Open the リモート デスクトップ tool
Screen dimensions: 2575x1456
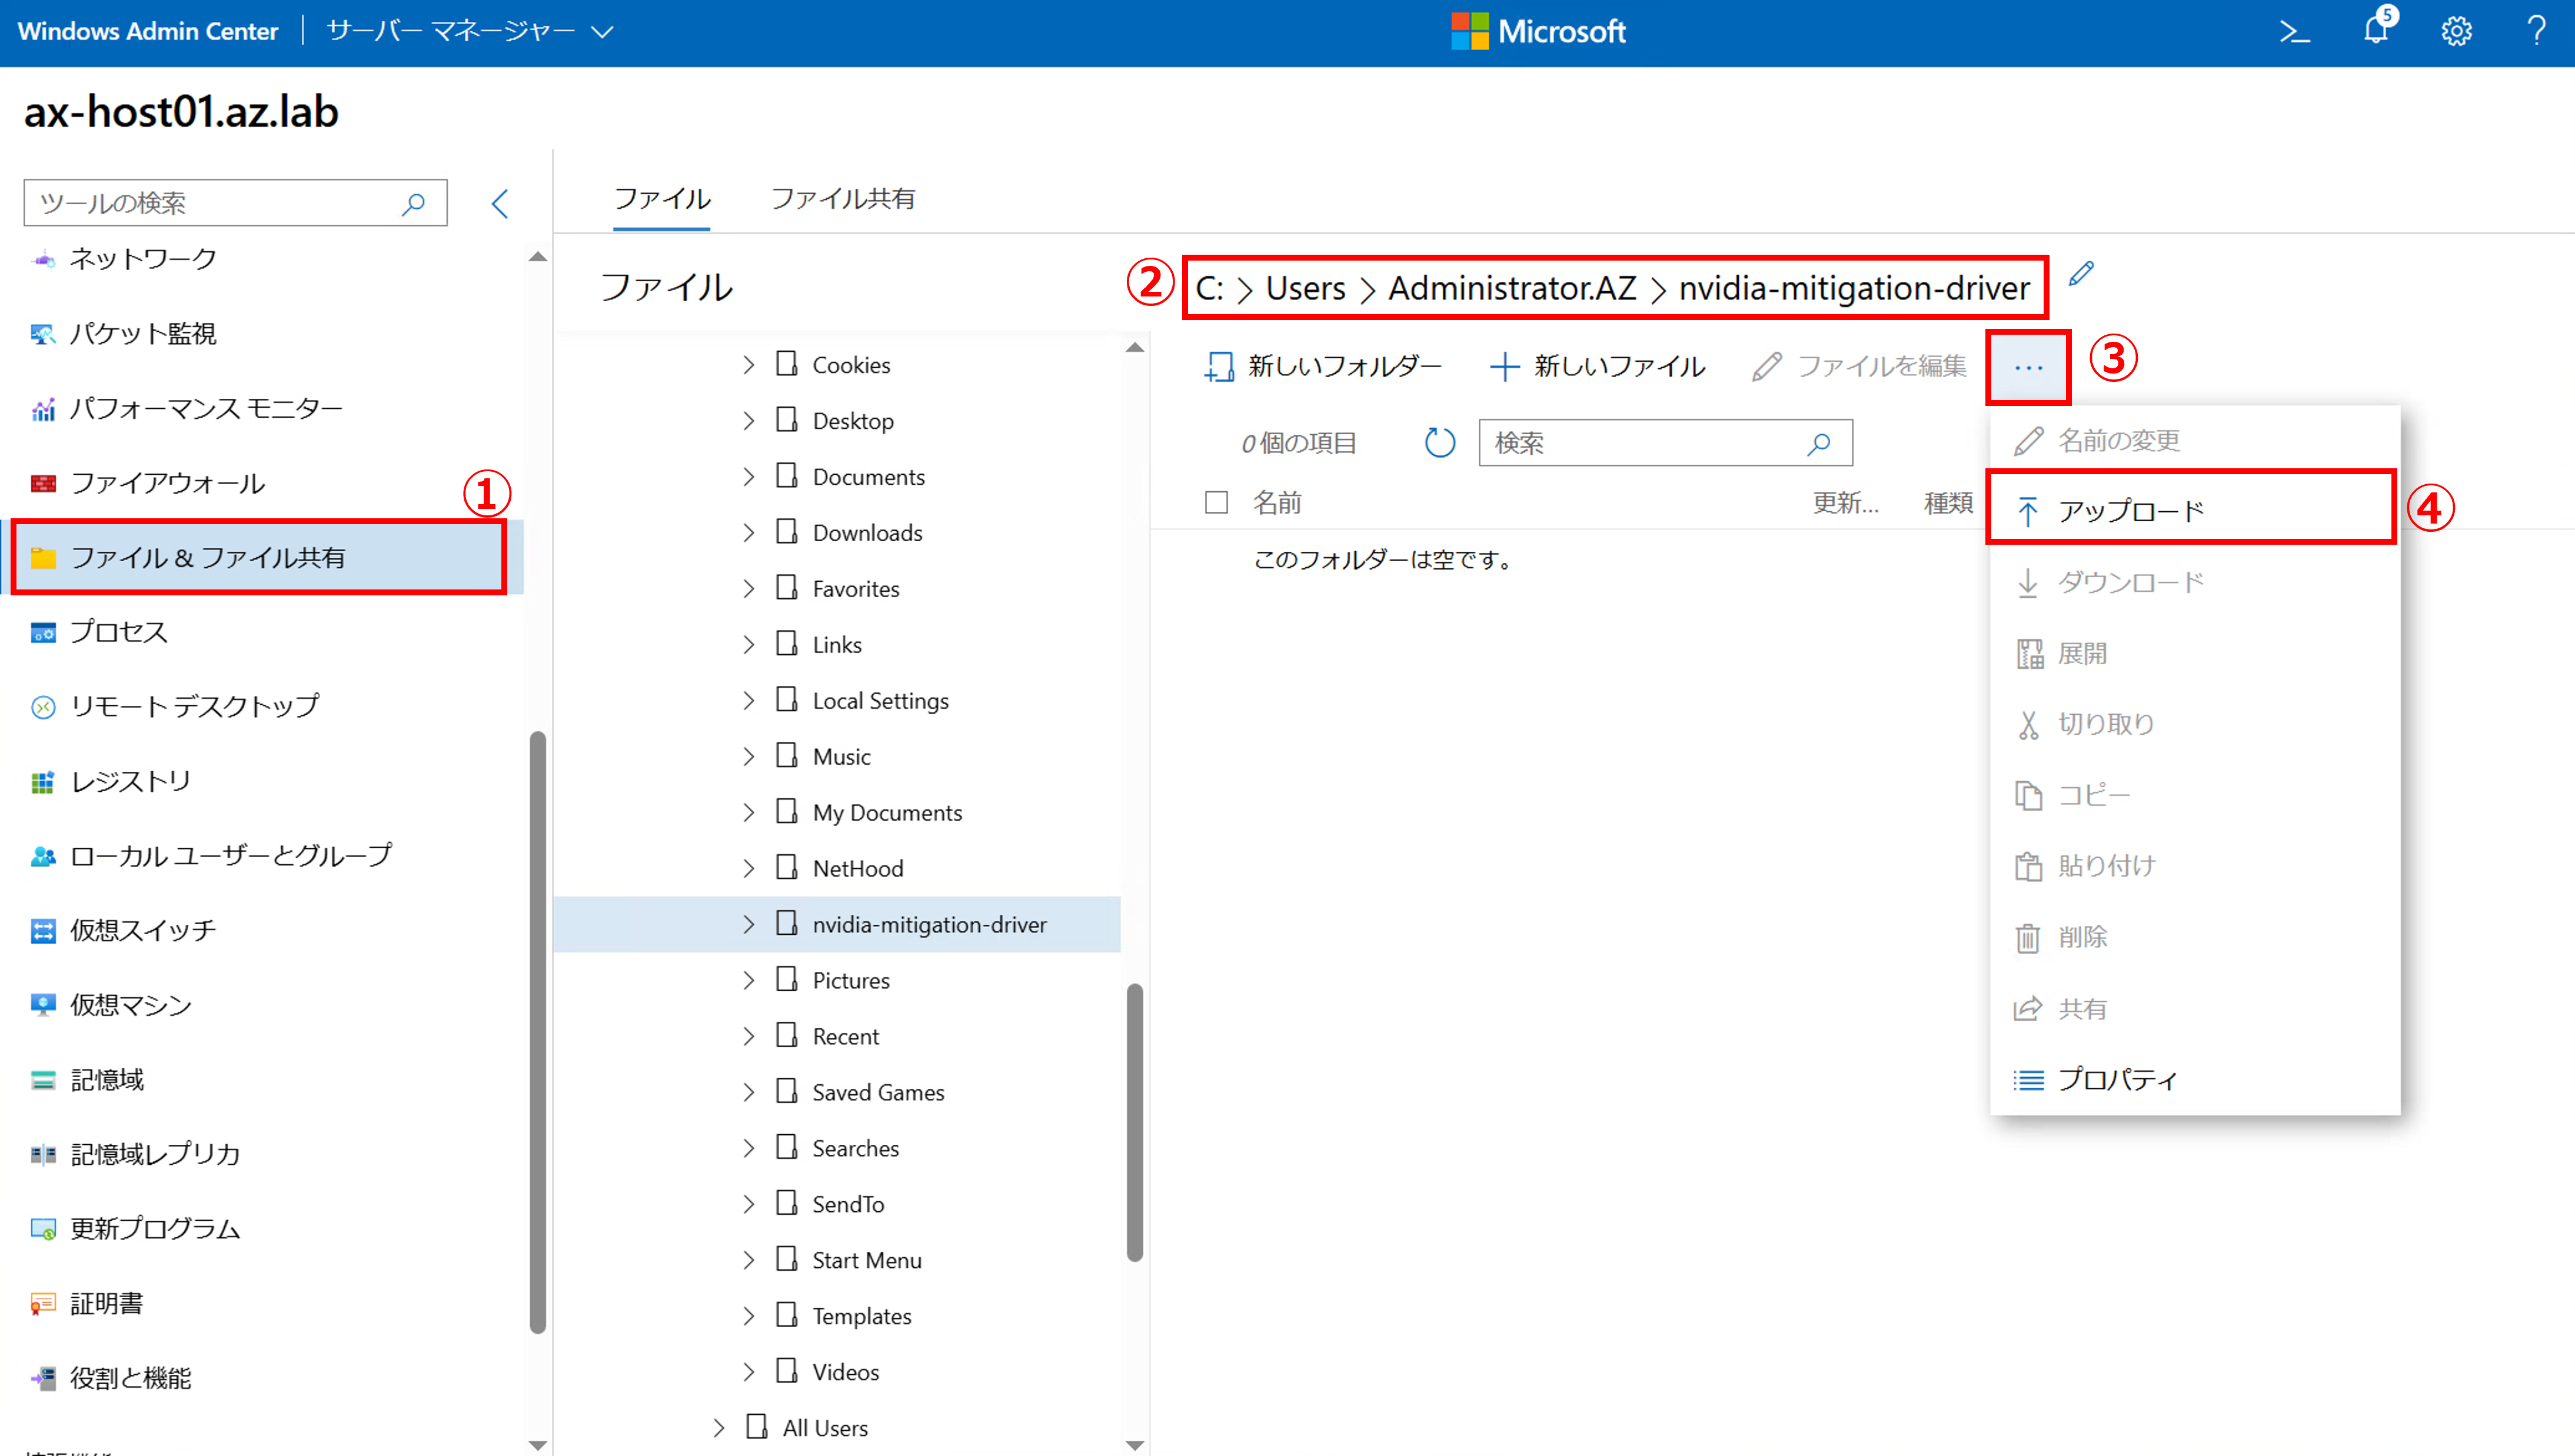coord(194,707)
